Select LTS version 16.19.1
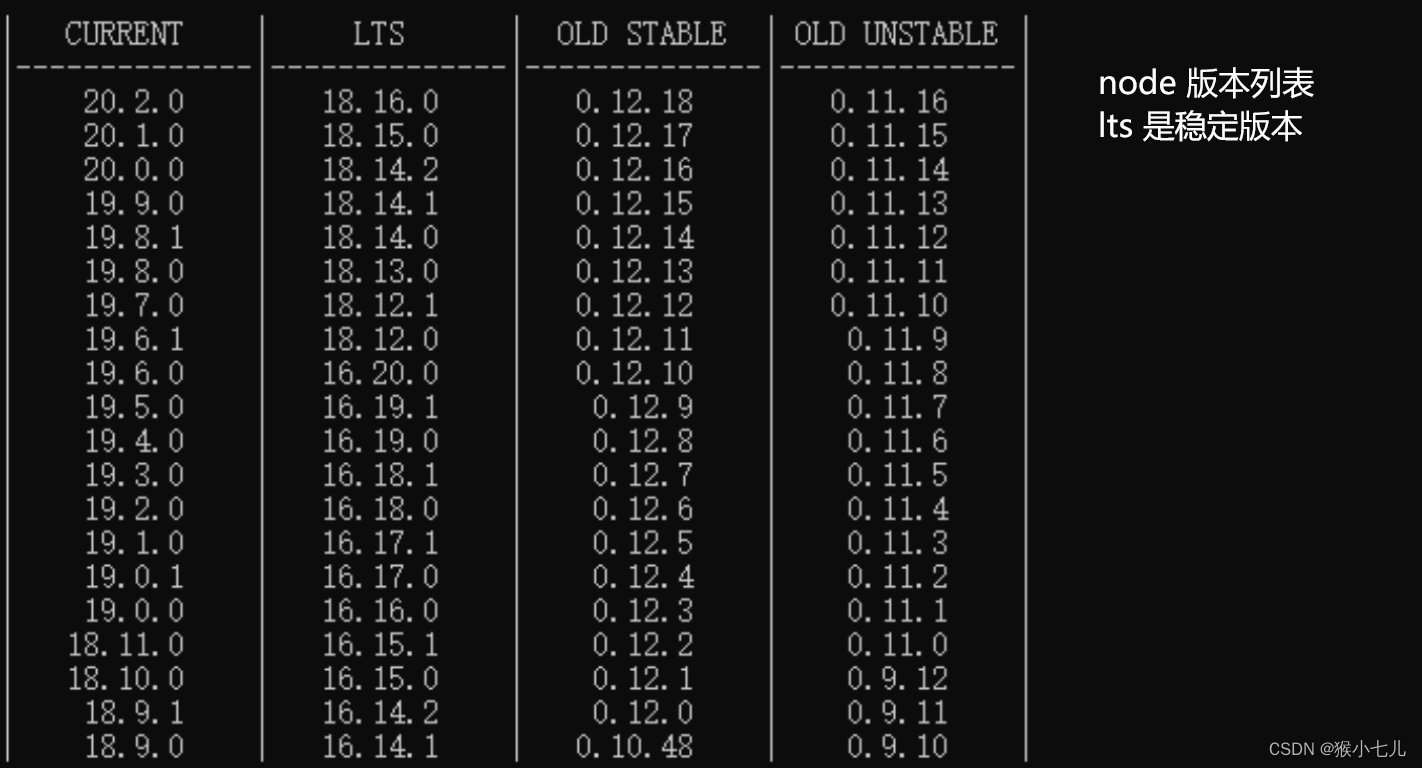Viewport: 1422px width, 768px height. click(380, 407)
